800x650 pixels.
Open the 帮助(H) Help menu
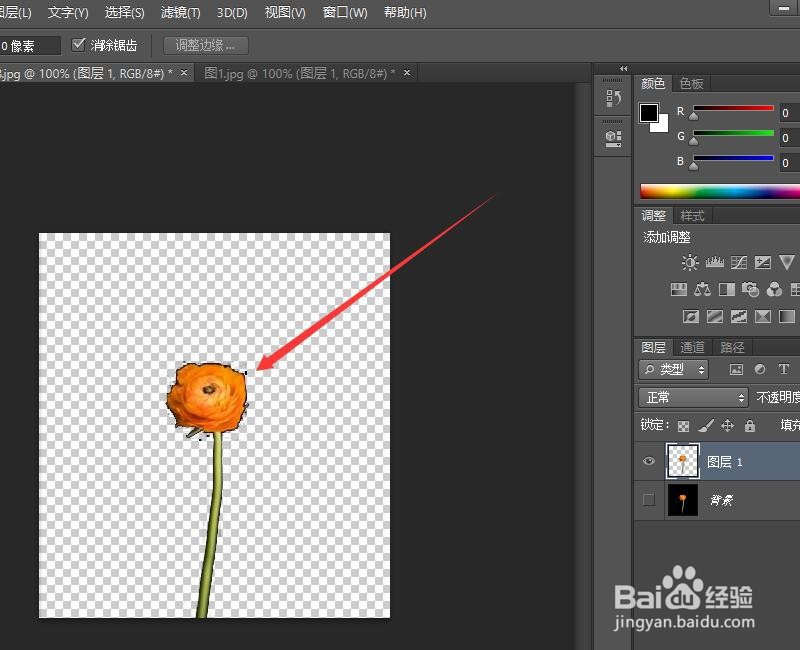pyautogui.click(x=405, y=12)
